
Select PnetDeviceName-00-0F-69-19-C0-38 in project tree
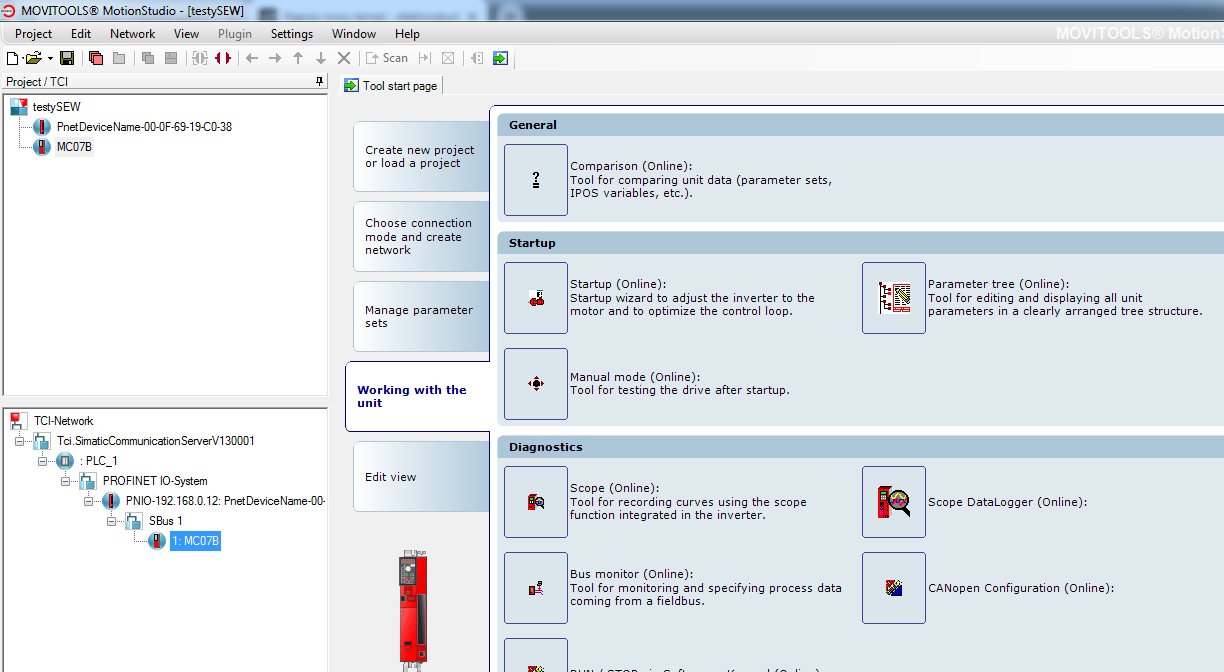(144, 127)
